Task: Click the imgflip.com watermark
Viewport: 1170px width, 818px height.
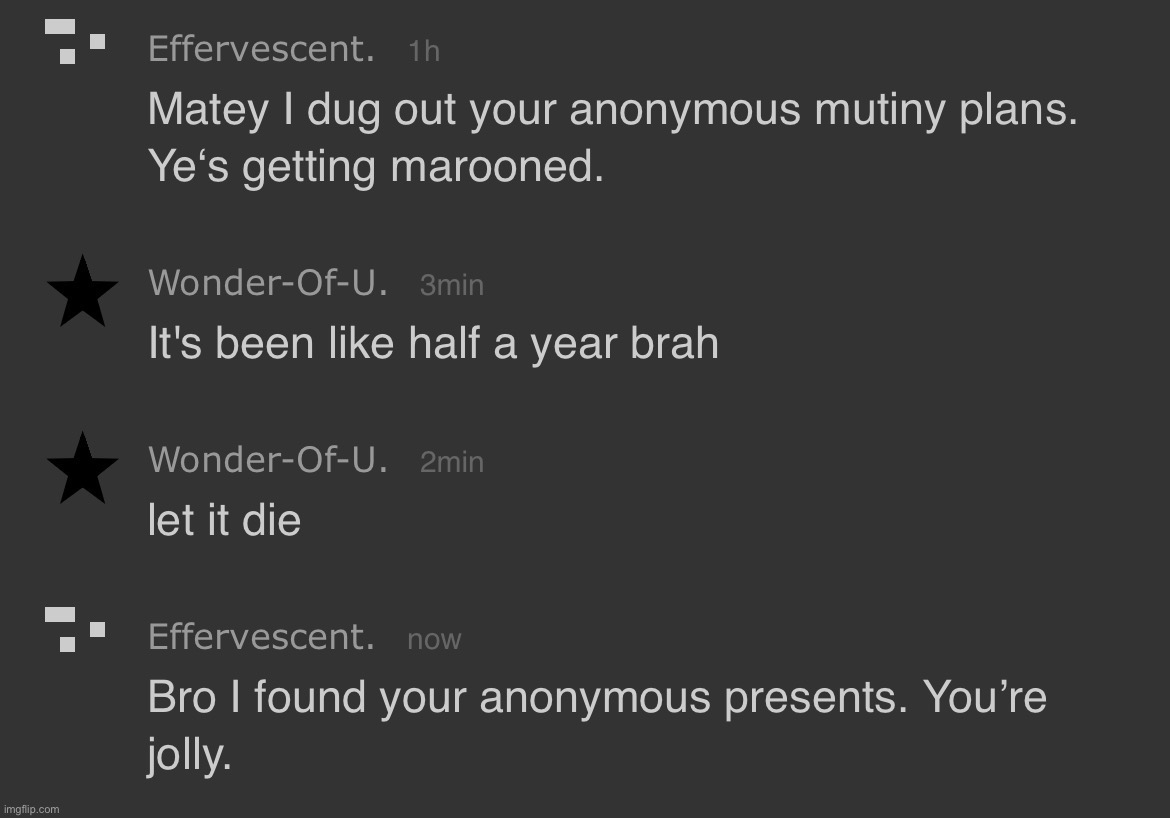Action: pyautogui.click(x=31, y=809)
